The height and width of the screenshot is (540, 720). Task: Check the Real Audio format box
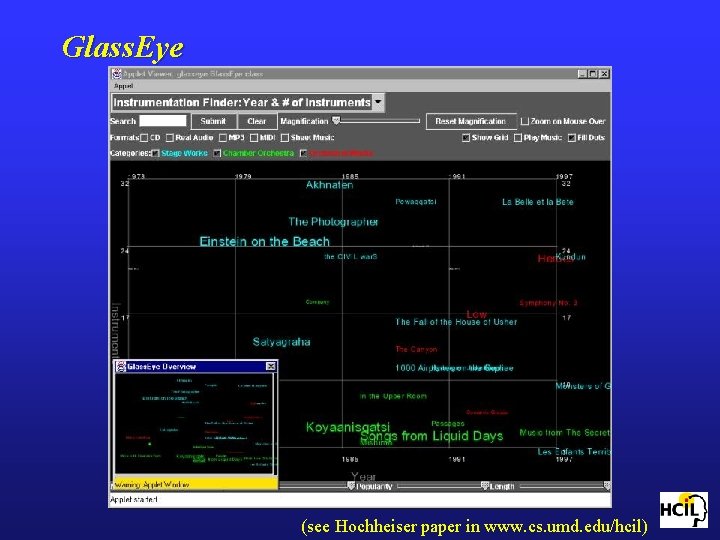click(170, 137)
